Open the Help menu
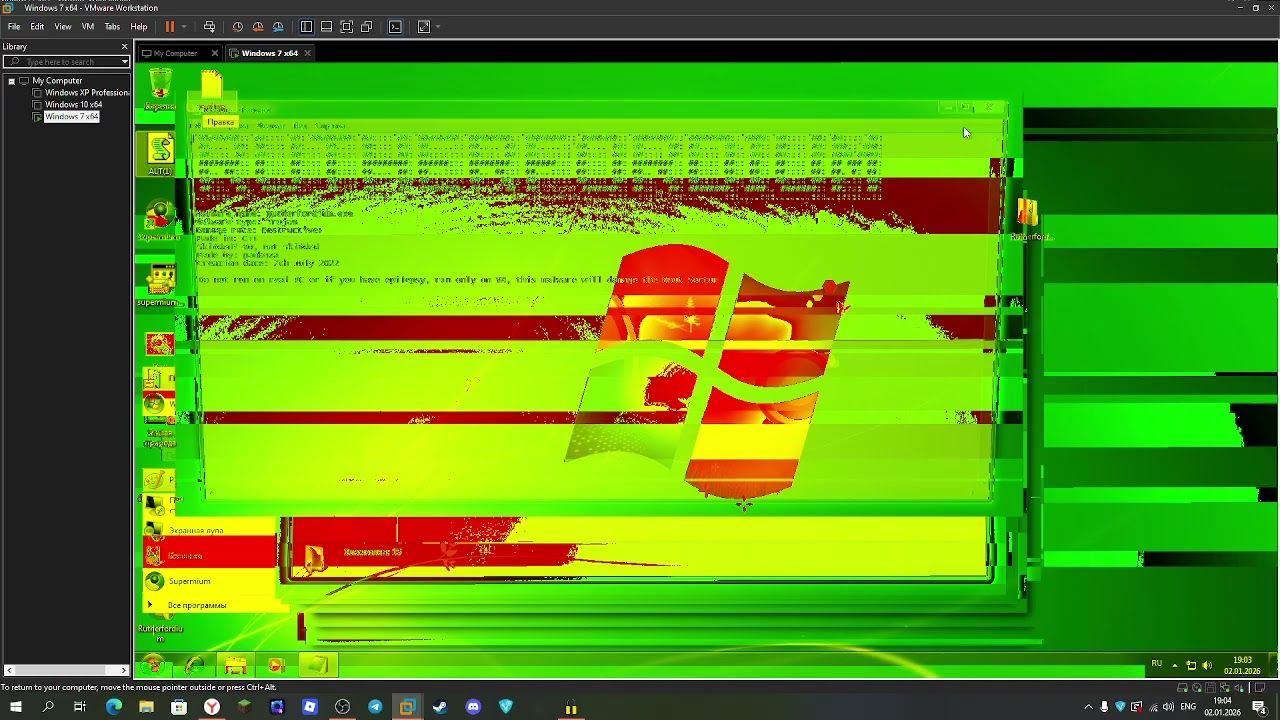The height and width of the screenshot is (720, 1280). (139, 27)
